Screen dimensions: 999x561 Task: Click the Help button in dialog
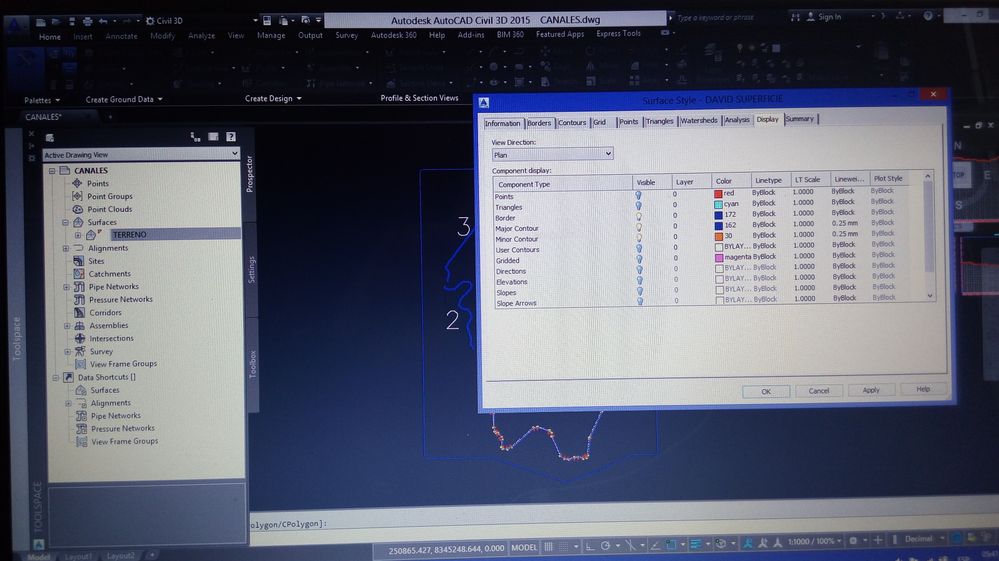[x=923, y=389]
